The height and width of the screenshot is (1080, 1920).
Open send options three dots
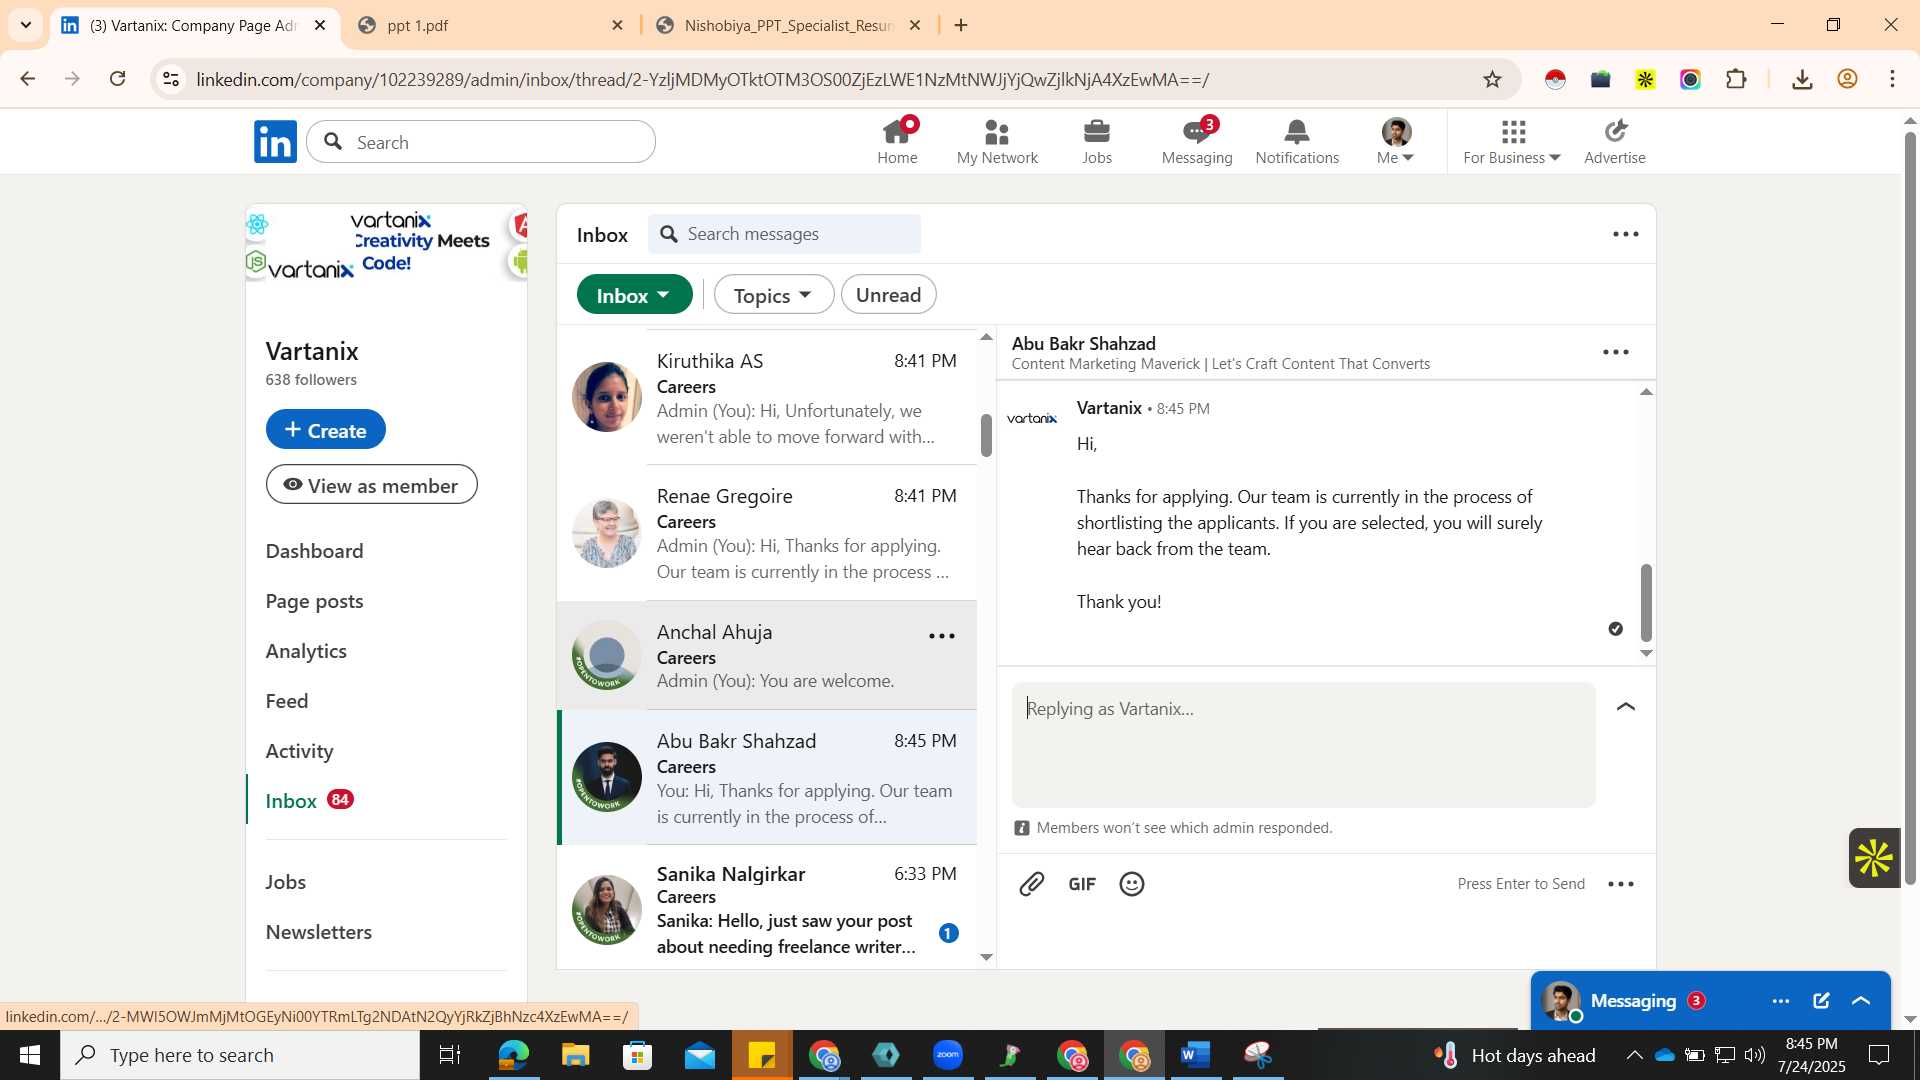(1621, 884)
